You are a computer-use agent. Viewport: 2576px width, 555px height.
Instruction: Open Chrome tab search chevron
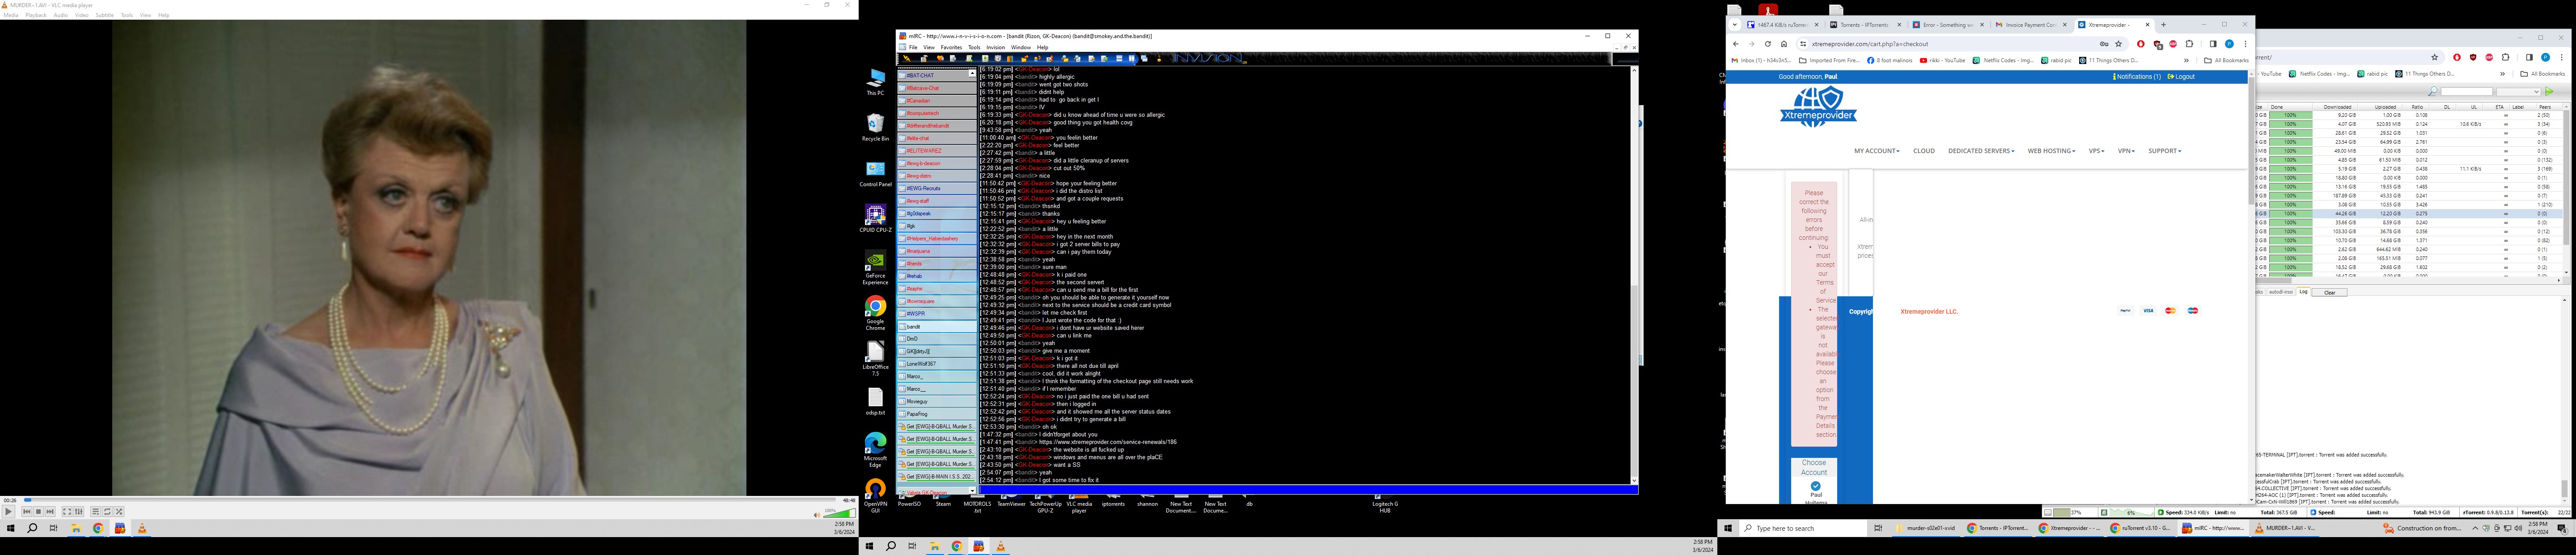(x=1735, y=25)
